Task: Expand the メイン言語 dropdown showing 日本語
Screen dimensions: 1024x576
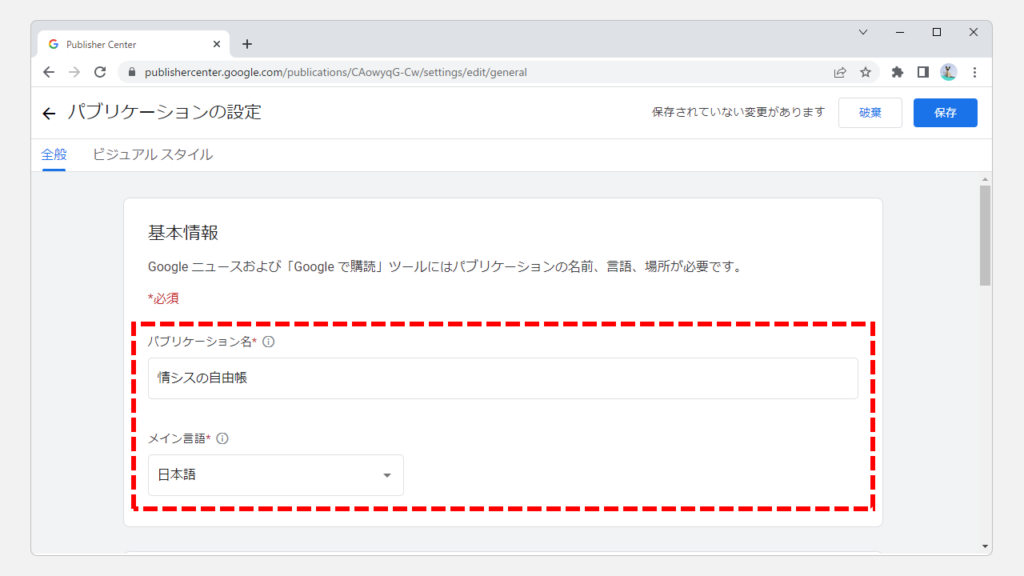Action: [x=275, y=475]
